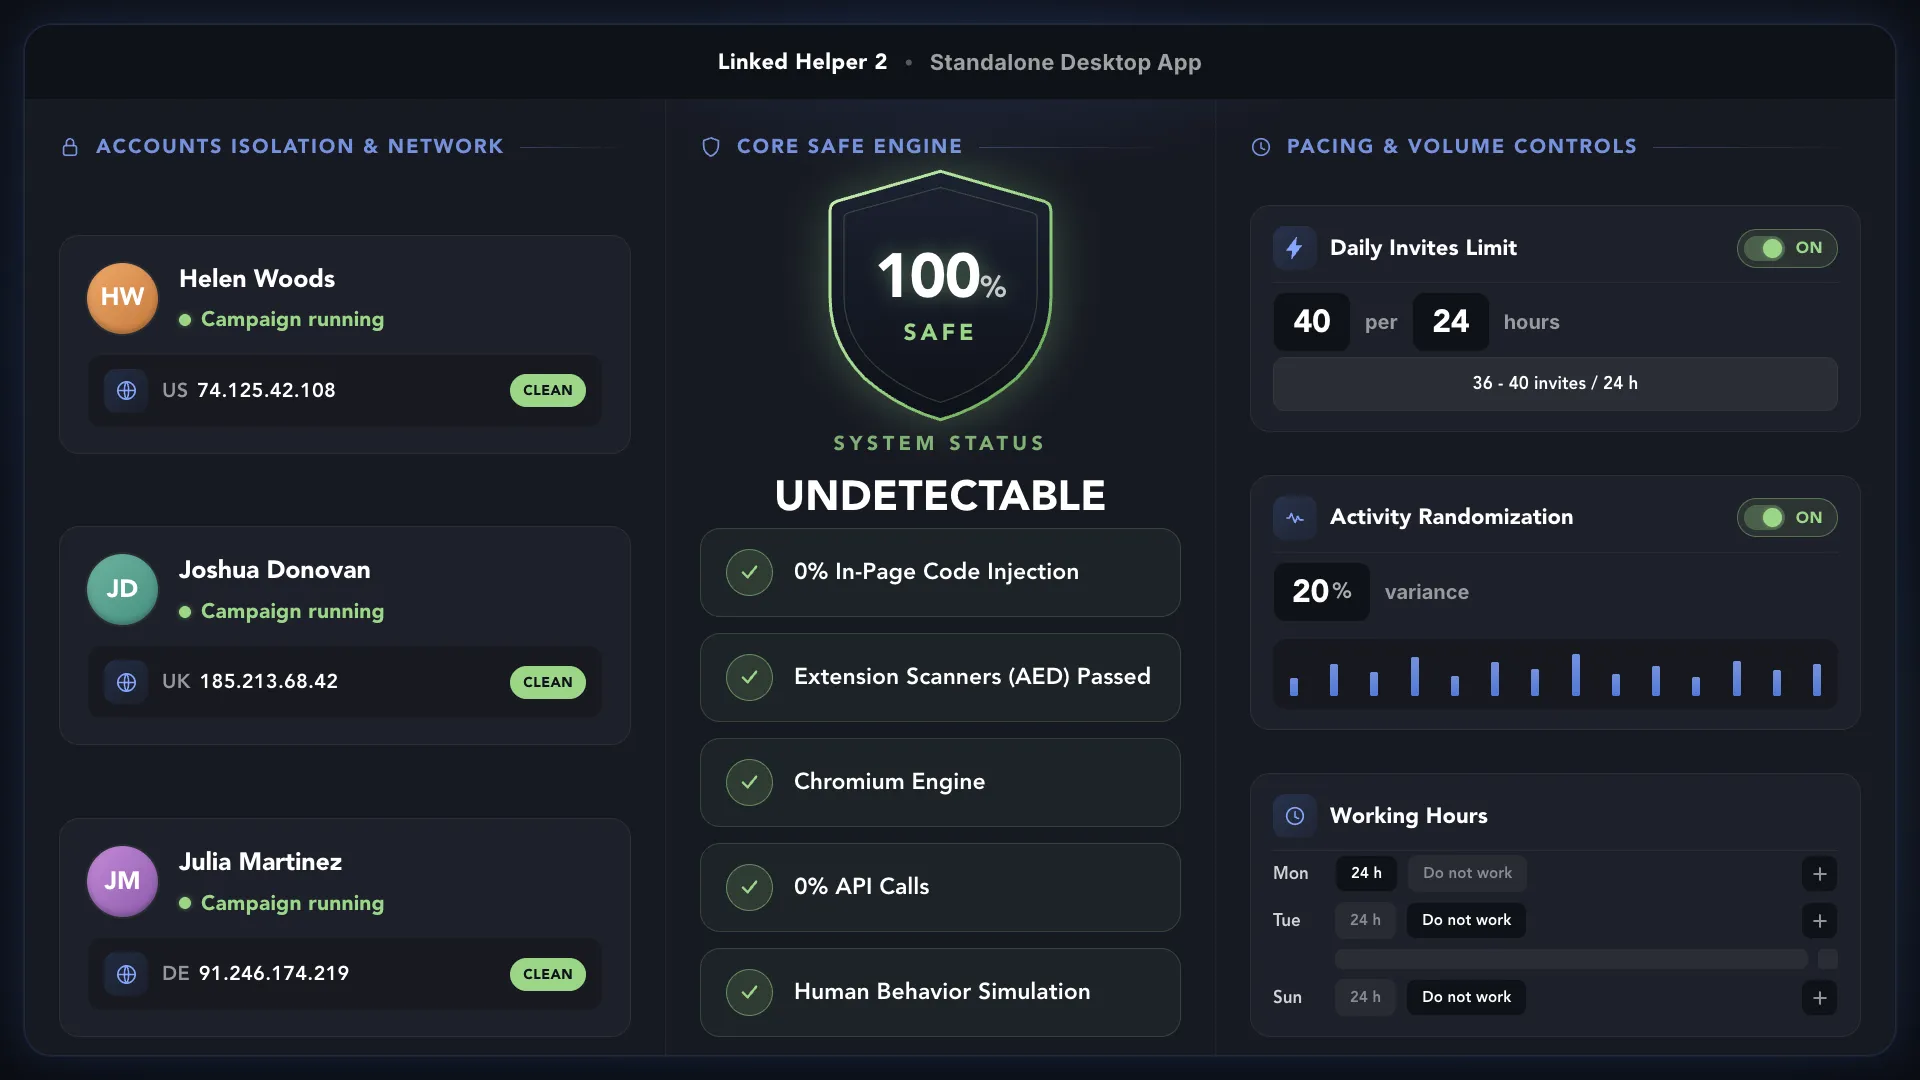
Task: Open the 0% In-Page Code Injection item
Action: click(x=940, y=572)
